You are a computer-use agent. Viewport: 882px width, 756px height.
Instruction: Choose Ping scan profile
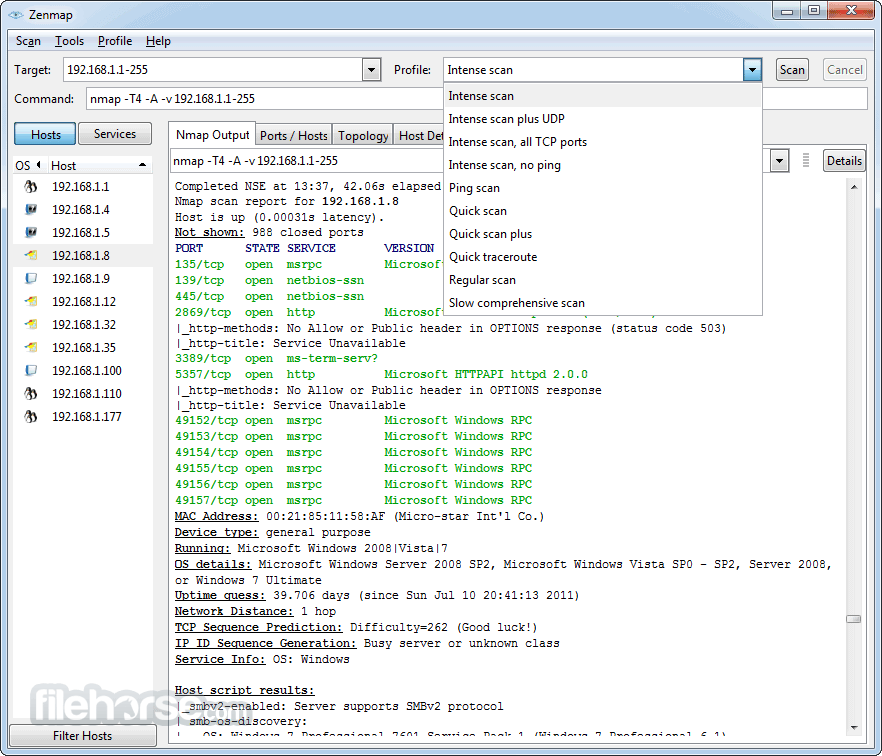(x=602, y=188)
